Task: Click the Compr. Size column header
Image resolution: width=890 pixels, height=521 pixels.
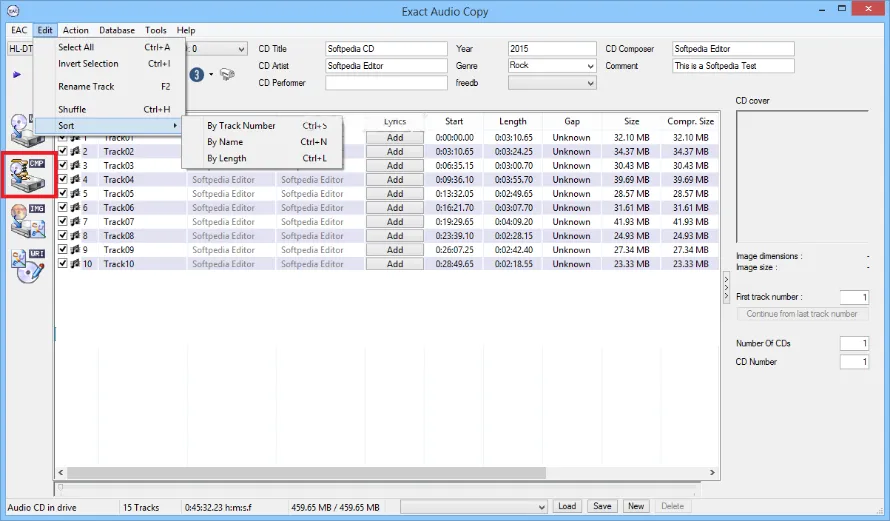Action: click(x=690, y=121)
